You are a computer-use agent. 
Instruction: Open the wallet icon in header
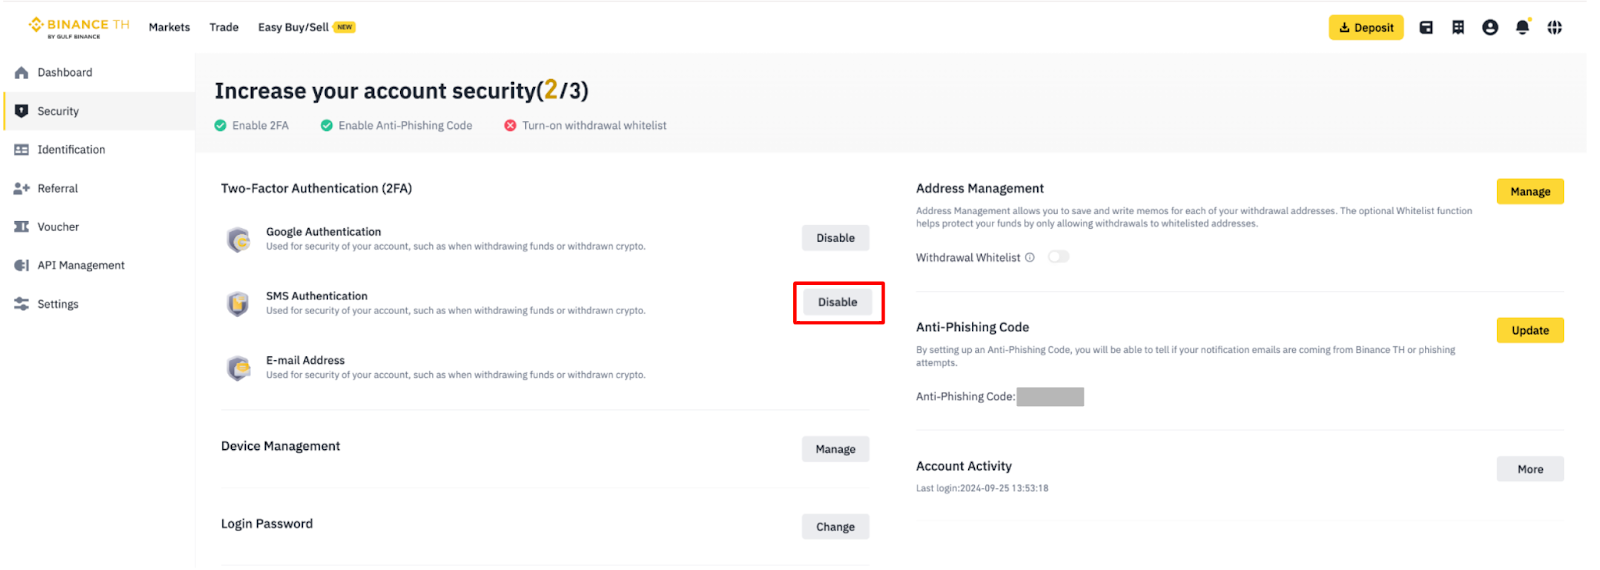tap(1426, 28)
